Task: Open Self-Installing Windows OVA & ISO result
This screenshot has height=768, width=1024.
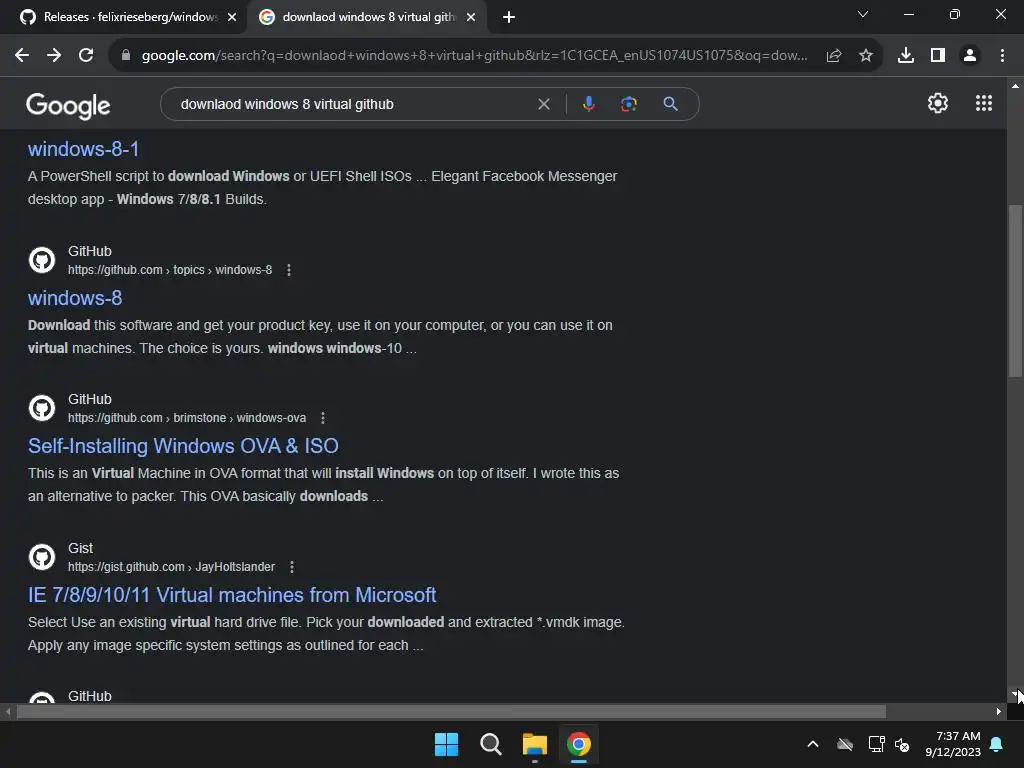Action: [183, 445]
